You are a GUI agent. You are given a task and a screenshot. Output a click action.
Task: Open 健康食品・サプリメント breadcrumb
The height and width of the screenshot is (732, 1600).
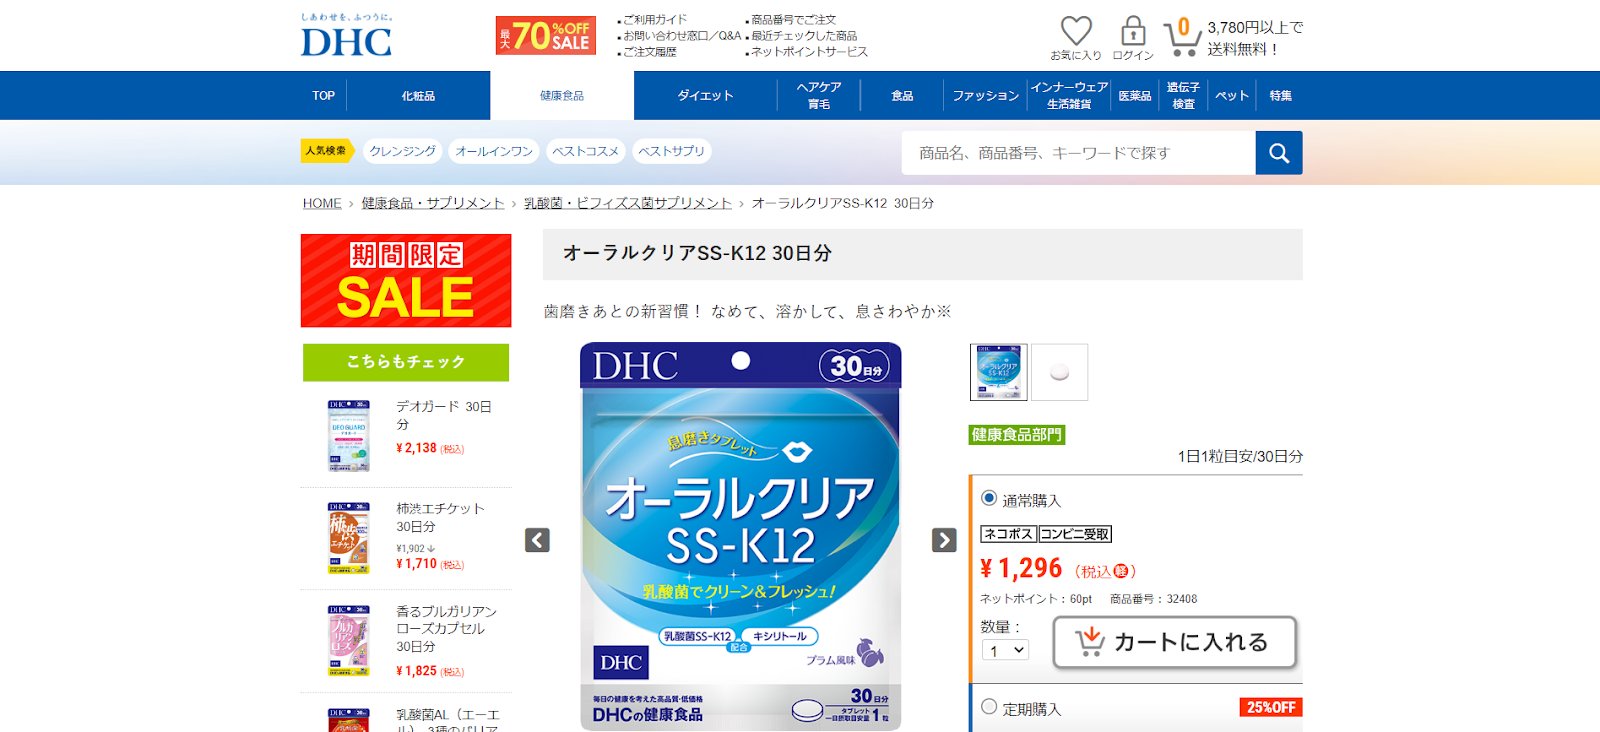433,203
